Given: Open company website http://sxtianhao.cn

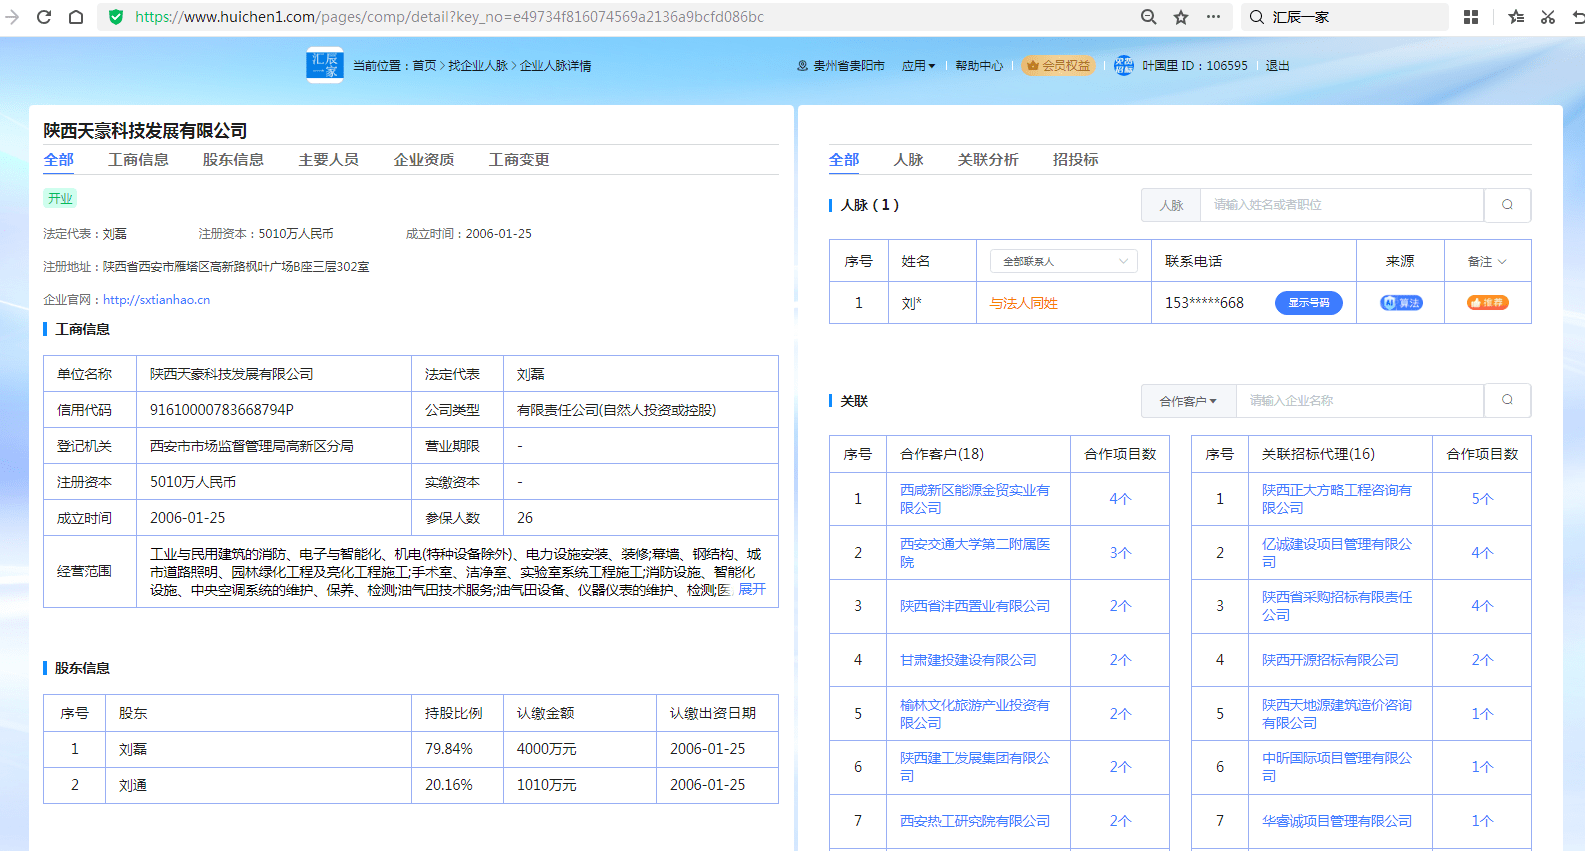Looking at the screenshot, I should (x=156, y=300).
